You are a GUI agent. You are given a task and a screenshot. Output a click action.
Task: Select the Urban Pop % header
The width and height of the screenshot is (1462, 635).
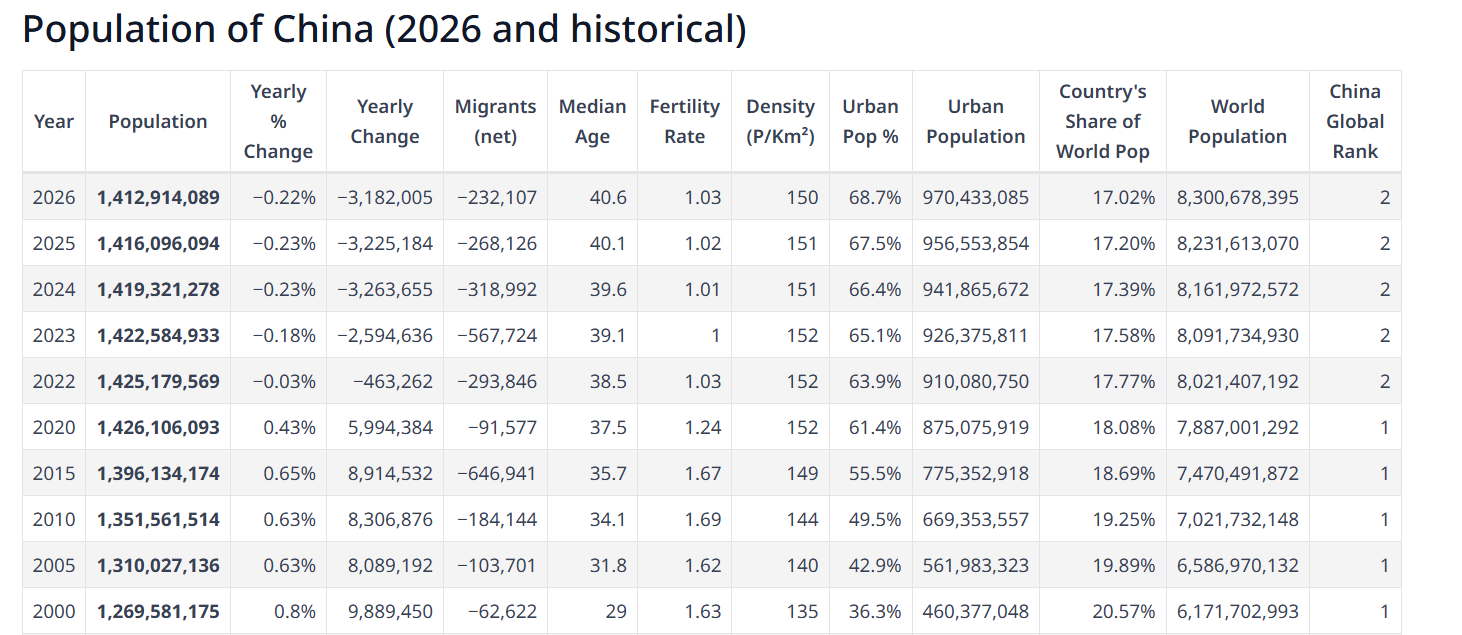[x=870, y=121]
